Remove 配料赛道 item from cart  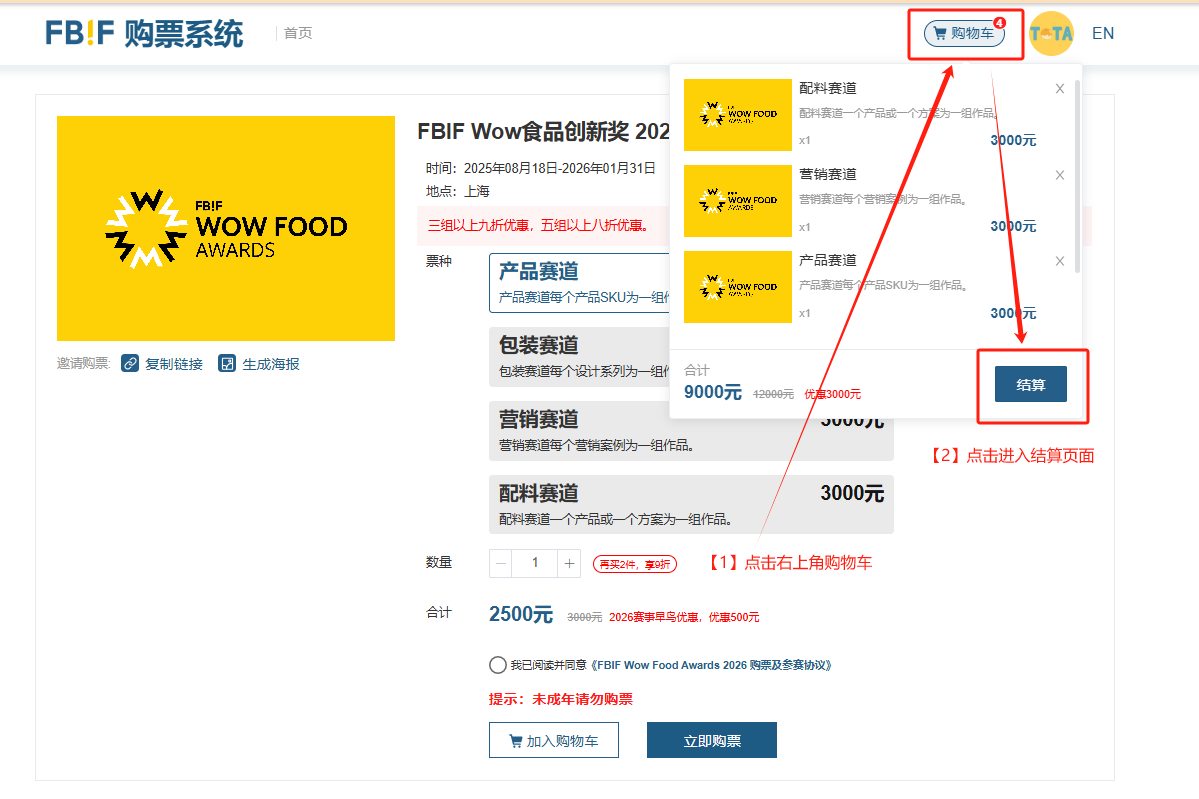click(1060, 89)
